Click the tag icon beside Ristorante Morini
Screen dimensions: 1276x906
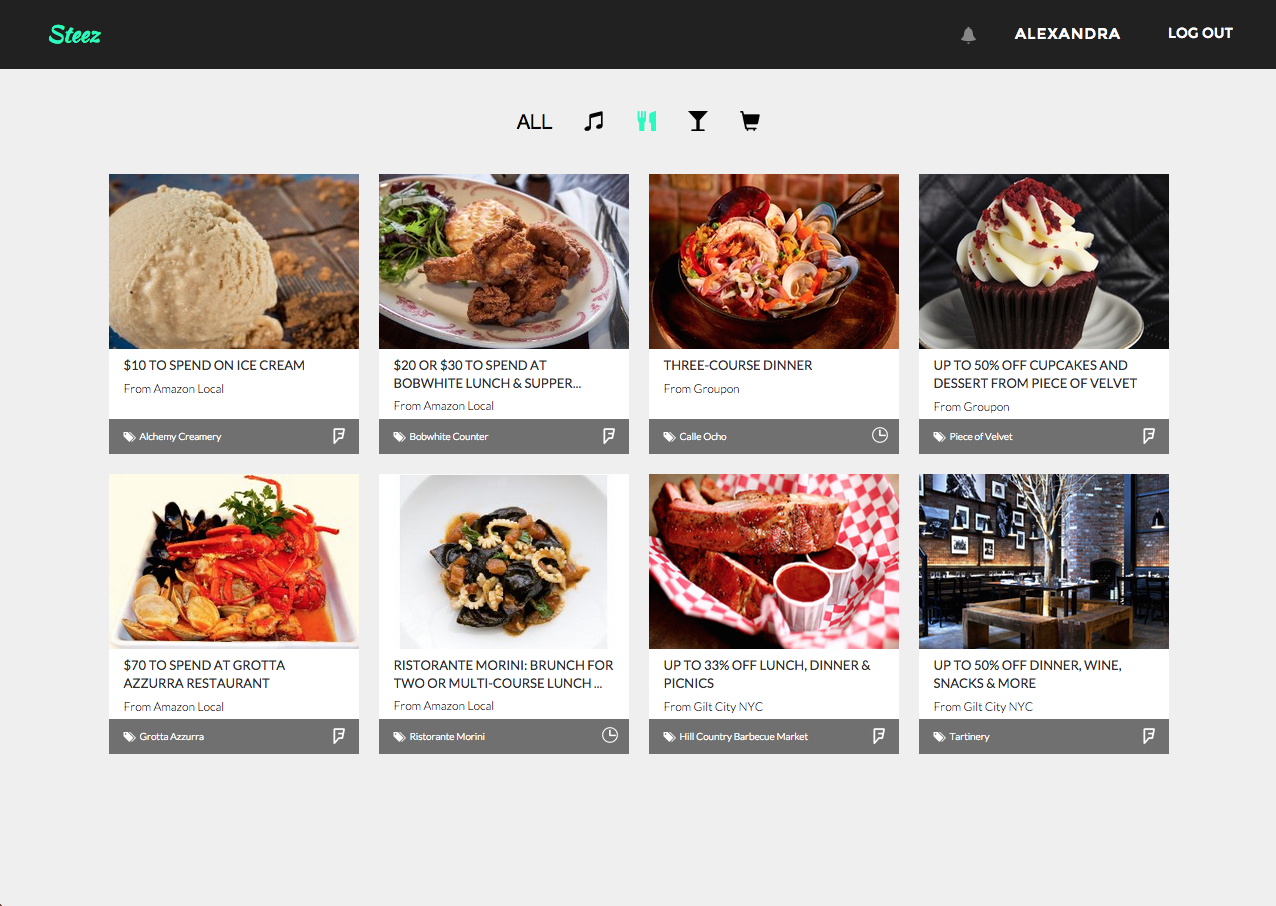tap(399, 737)
